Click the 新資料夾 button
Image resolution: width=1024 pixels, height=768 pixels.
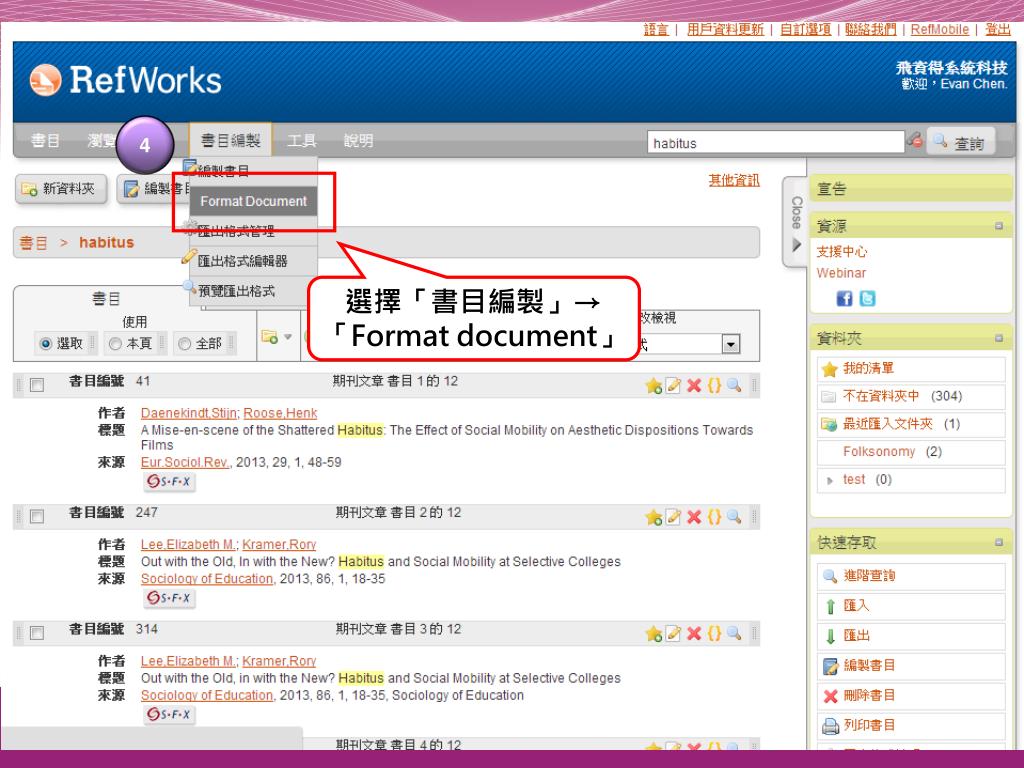(x=61, y=189)
